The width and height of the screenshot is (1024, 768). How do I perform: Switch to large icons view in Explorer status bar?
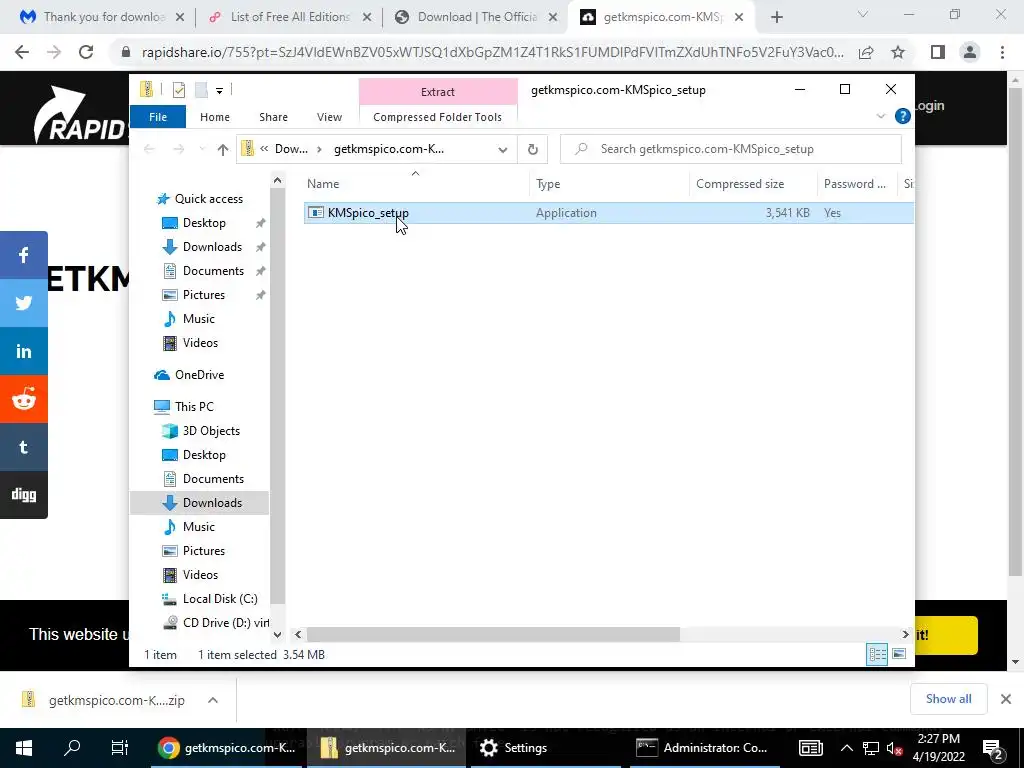click(899, 654)
